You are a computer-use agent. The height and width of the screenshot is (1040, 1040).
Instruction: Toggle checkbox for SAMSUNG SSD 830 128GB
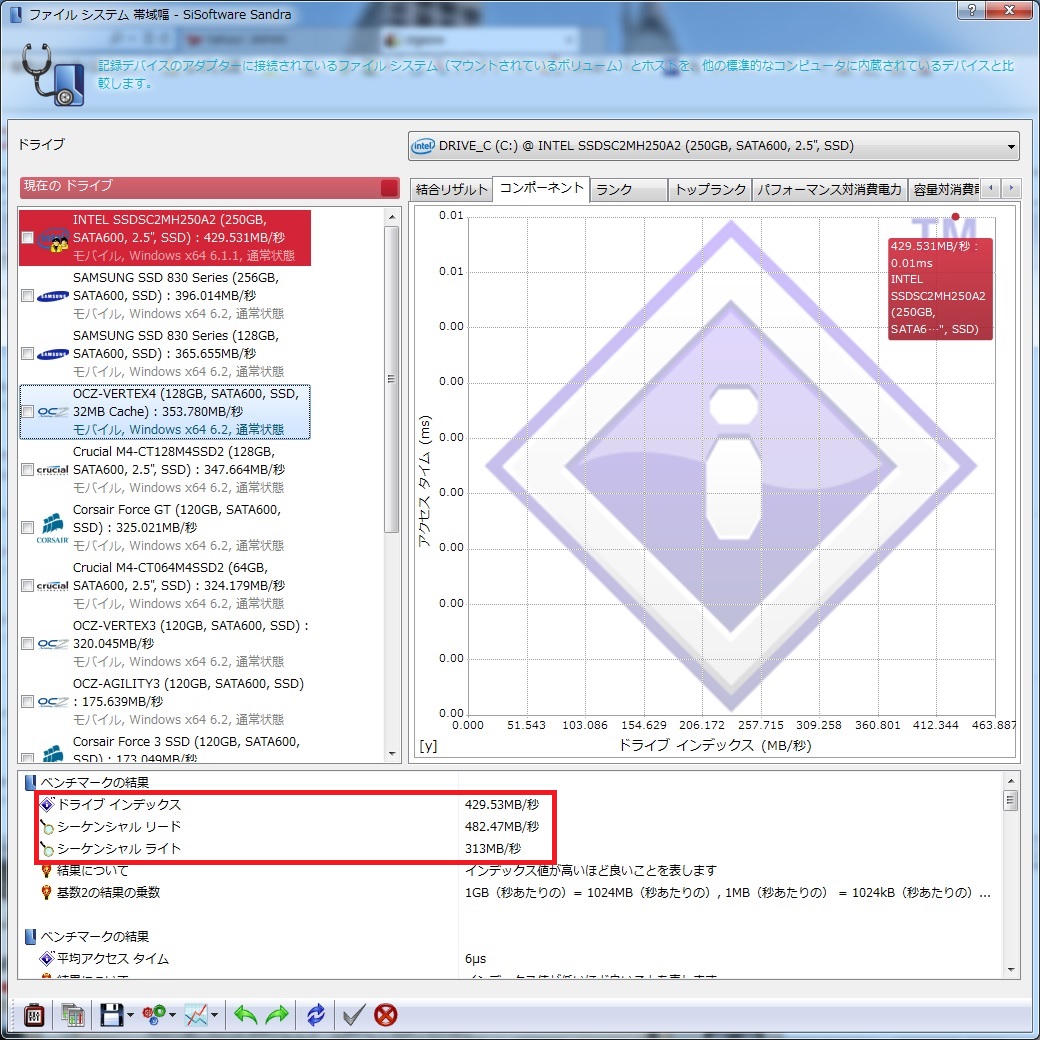tap(27, 354)
